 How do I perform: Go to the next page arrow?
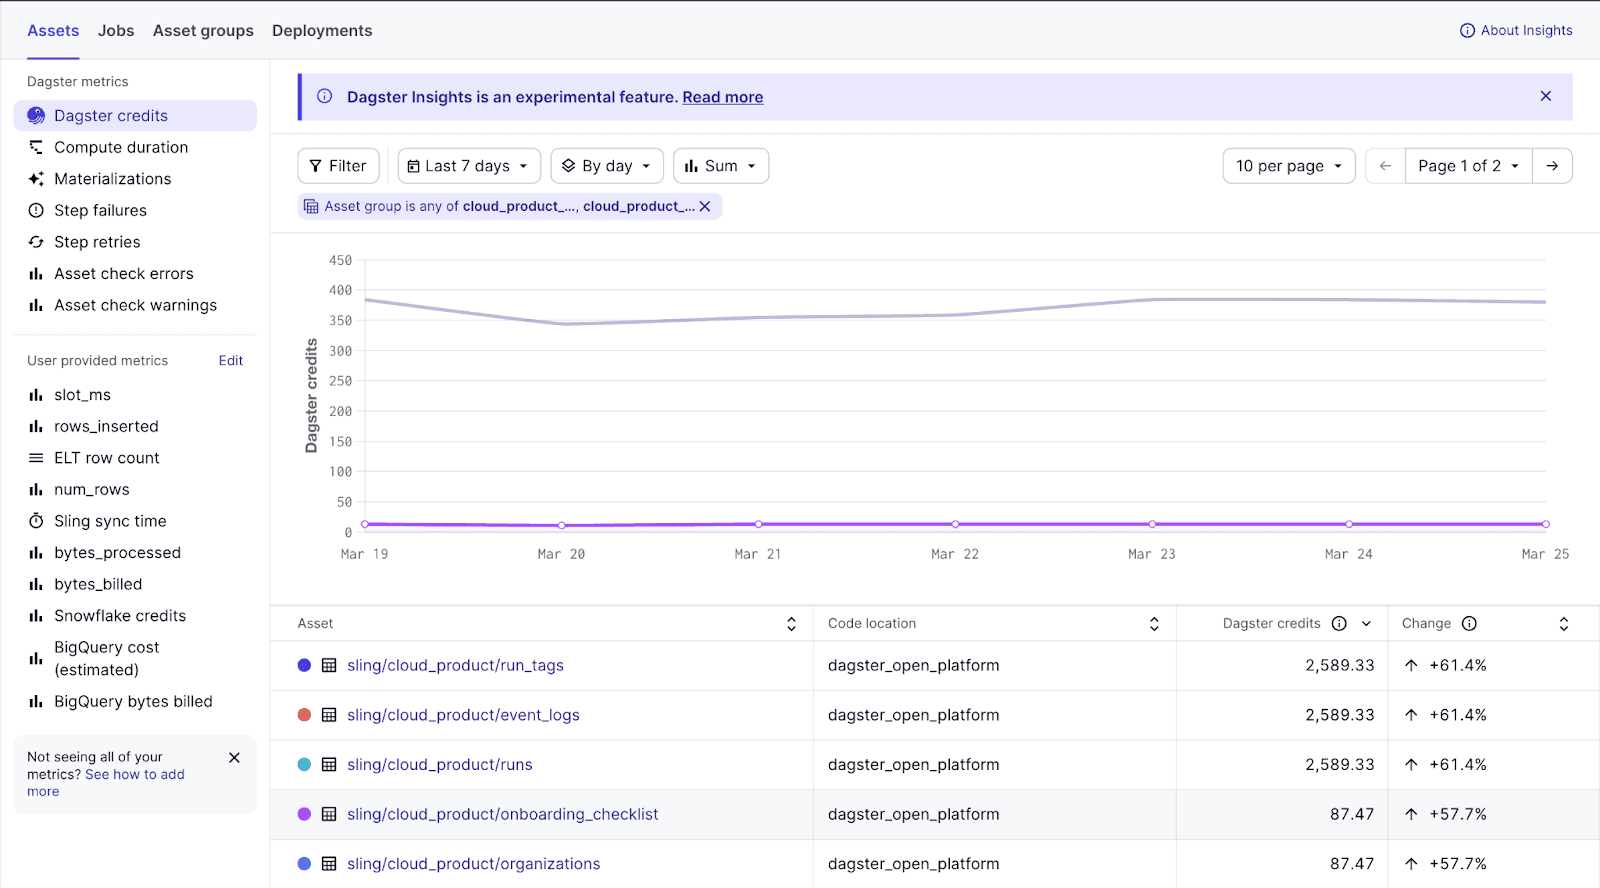click(x=1552, y=166)
